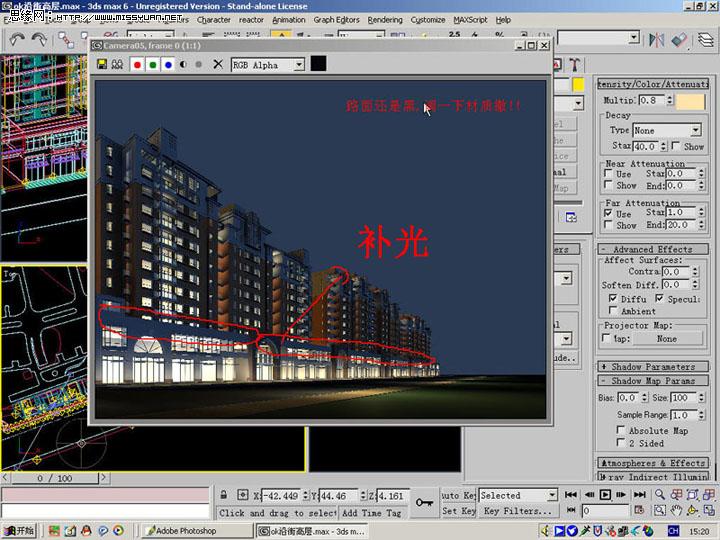The height and width of the screenshot is (540, 720).
Task: Step to the previous frame
Action: [x=589, y=495]
